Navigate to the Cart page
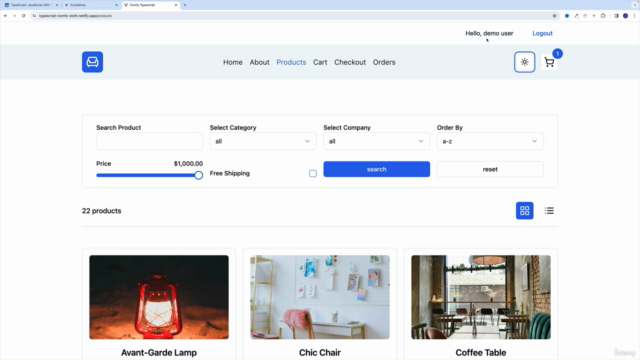Viewport: 640px width, 360px height. tap(320, 62)
